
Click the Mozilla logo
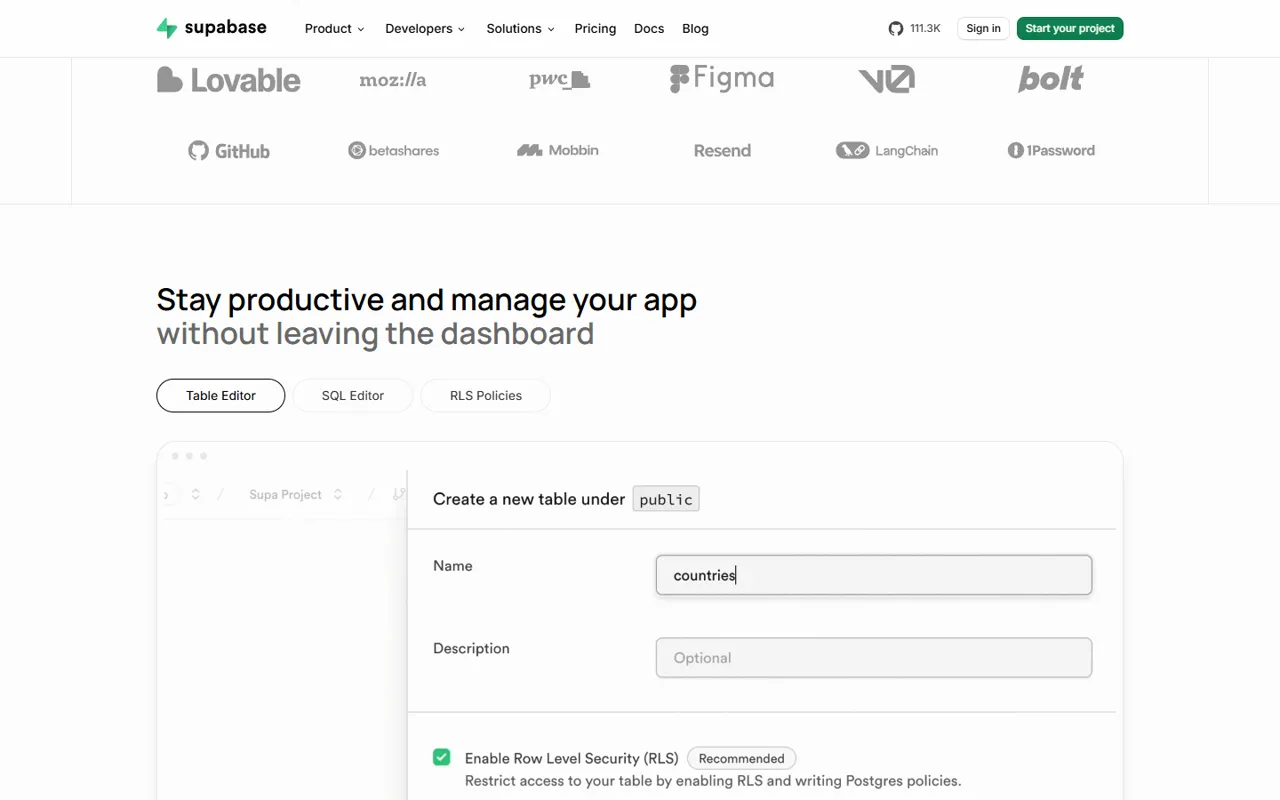tap(393, 80)
